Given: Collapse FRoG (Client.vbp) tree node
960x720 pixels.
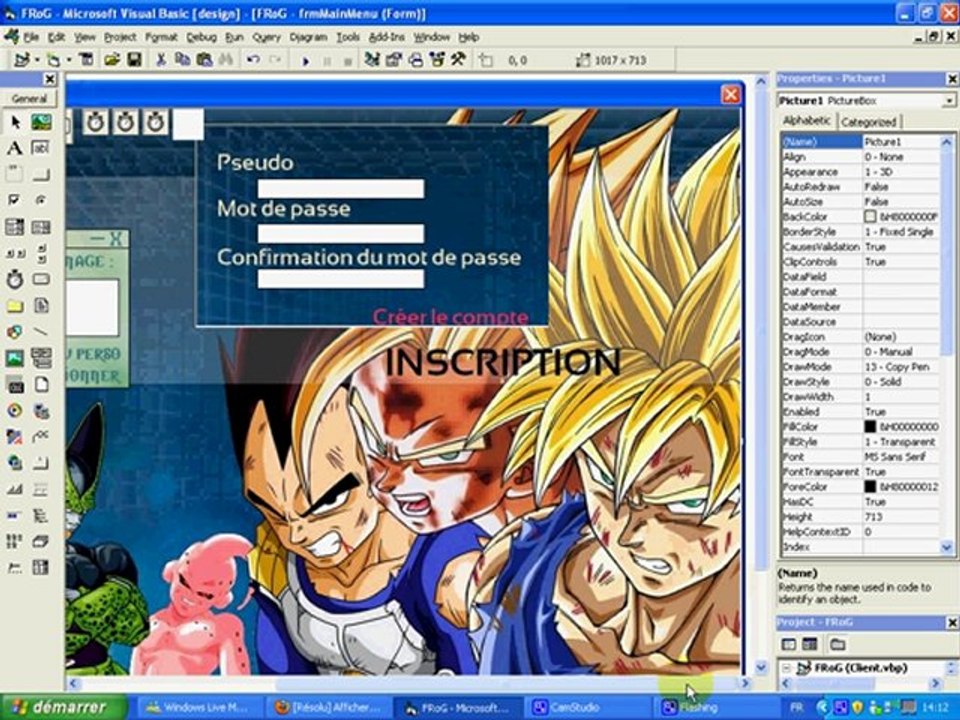Looking at the screenshot, I should click(x=787, y=668).
